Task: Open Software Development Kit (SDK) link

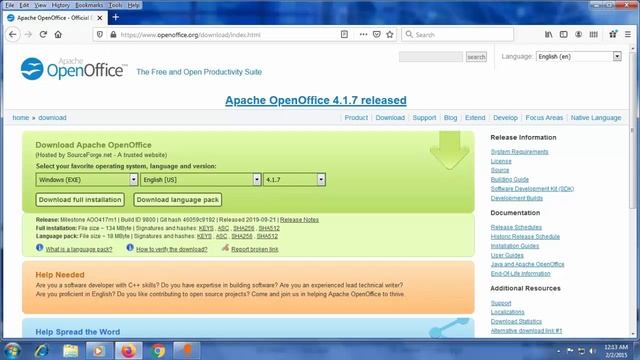Action: tap(532, 189)
